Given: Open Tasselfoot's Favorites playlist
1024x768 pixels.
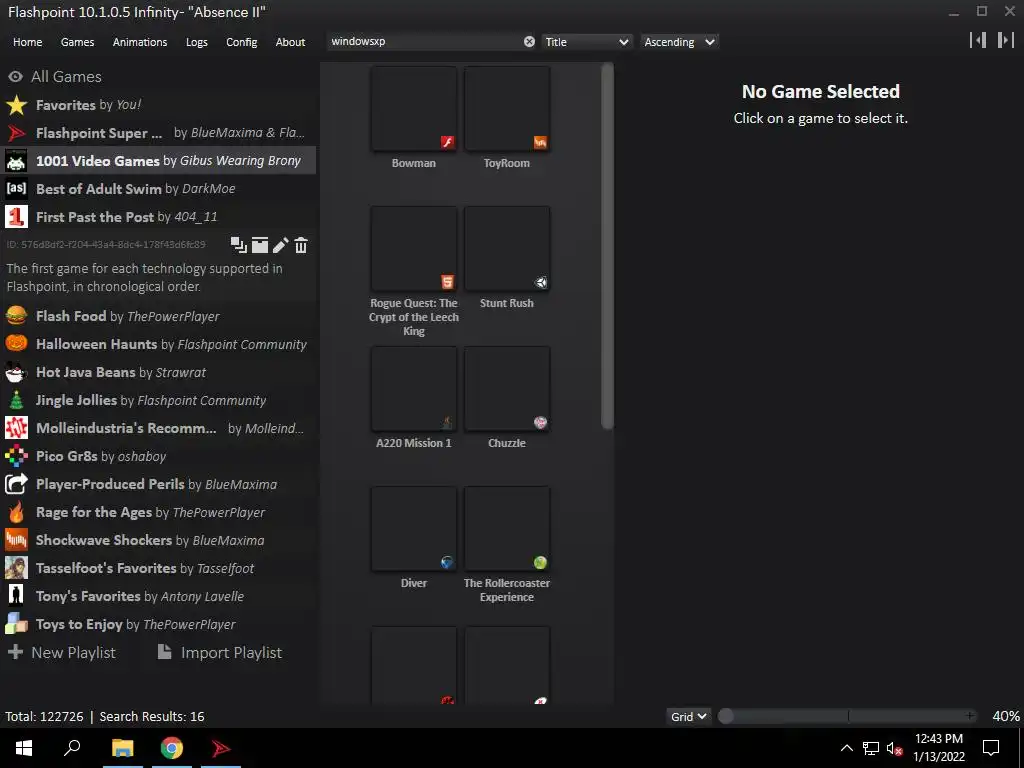Looking at the screenshot, I should point(159,569).
